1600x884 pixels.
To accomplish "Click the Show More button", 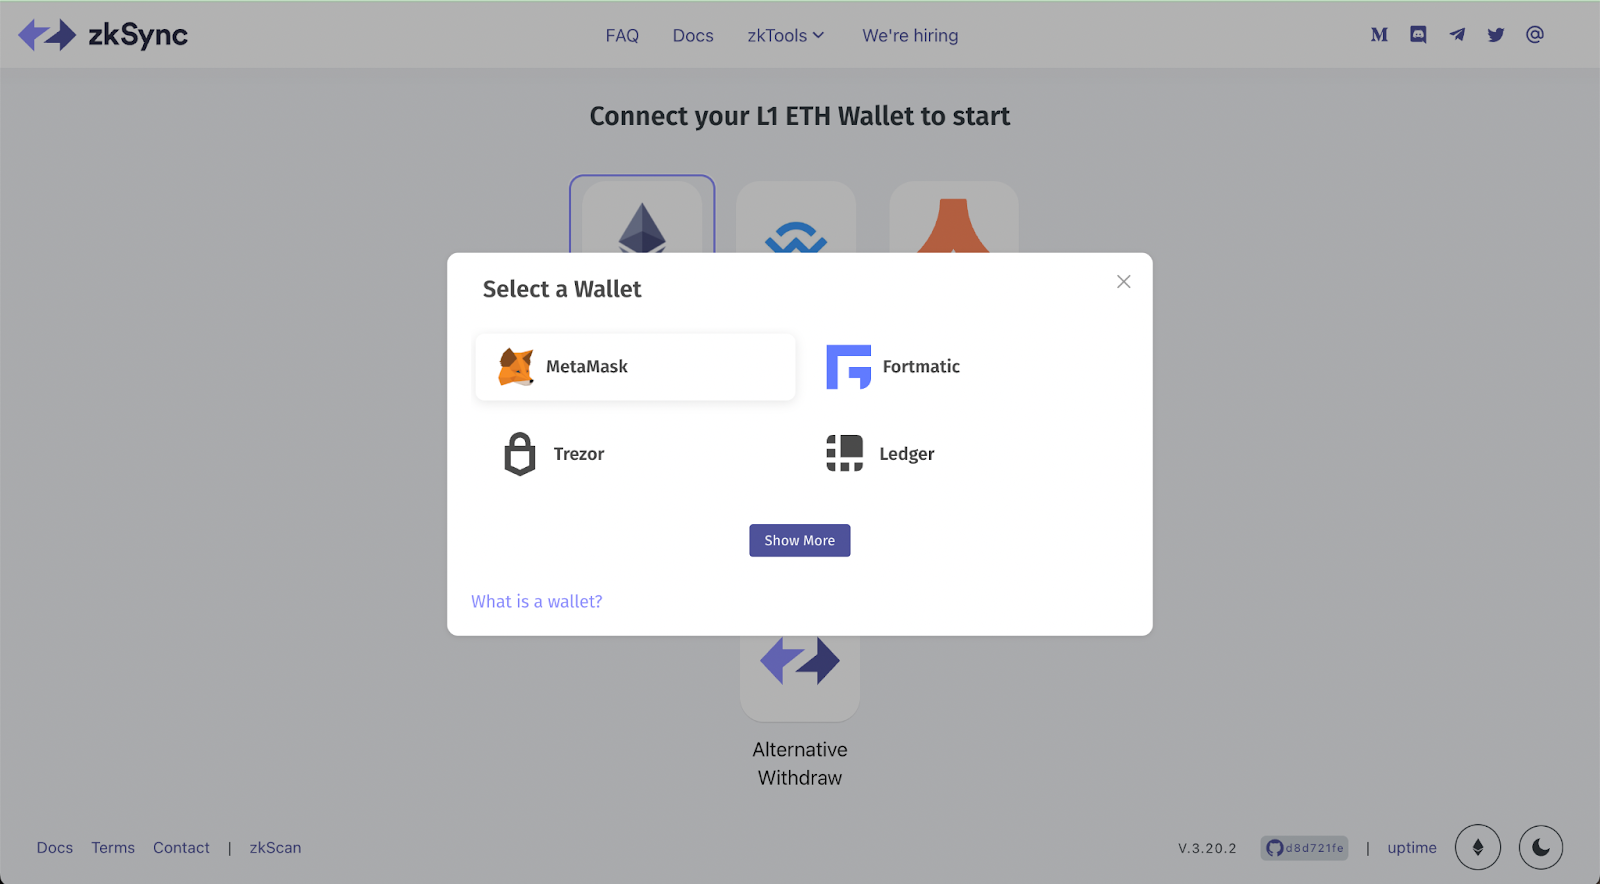I will [800, 540].
